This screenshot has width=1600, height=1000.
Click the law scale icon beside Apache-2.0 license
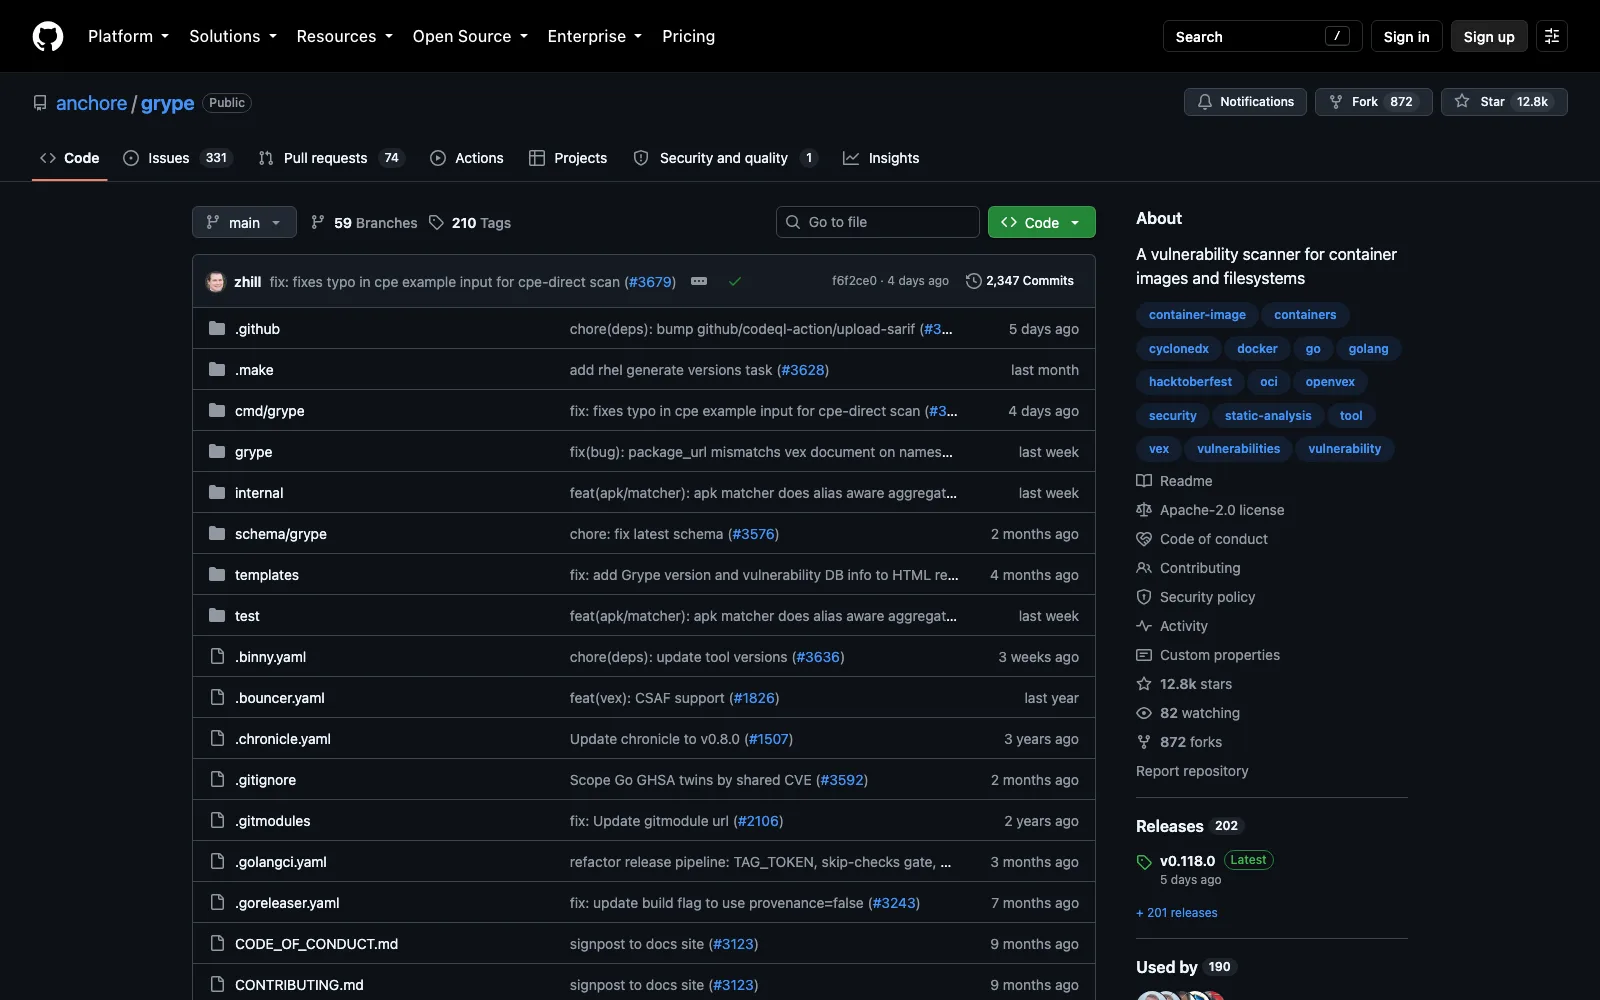(1144, 510)
